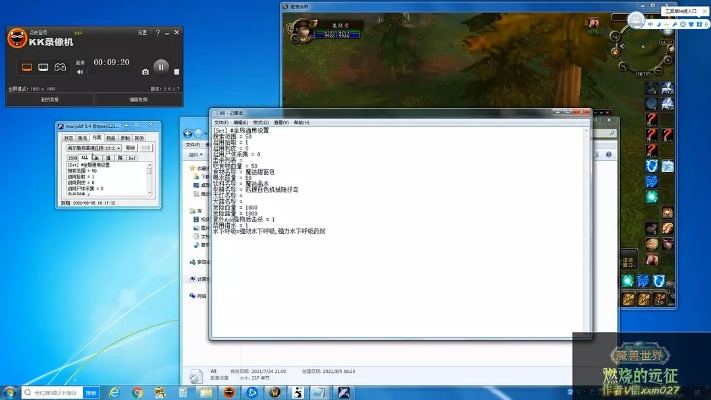The height and width of the screenshot is (400, 711).
Task: Click the Explorer help question icon
Action: click(609, 155)
